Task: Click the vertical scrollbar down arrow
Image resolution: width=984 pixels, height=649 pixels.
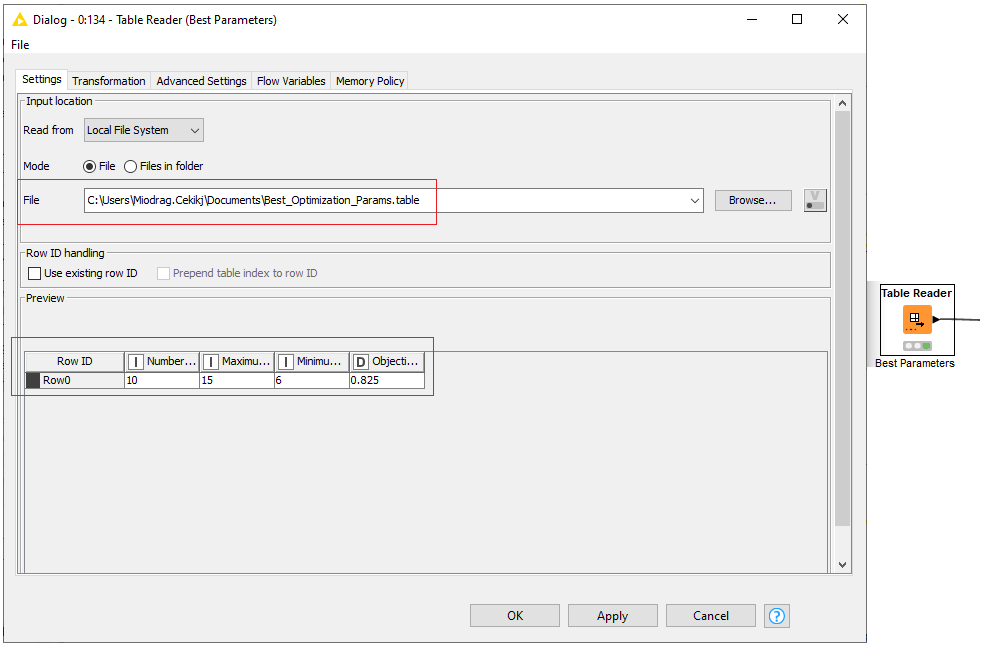Action: [842, 565]
